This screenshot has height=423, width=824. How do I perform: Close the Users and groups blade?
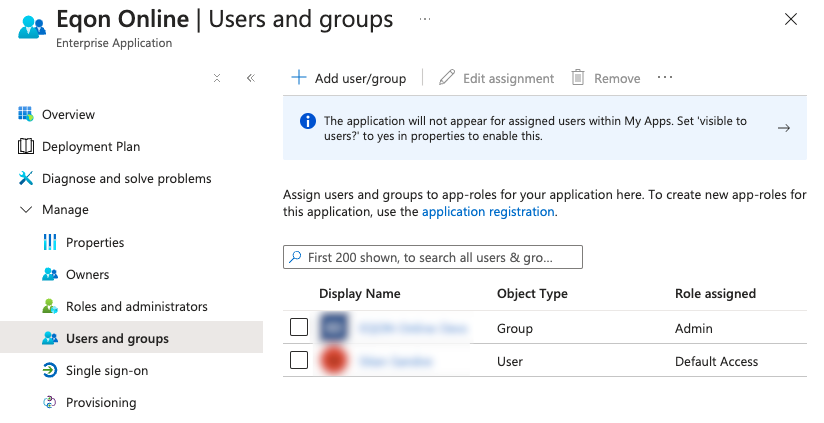[x=790, y=19]
